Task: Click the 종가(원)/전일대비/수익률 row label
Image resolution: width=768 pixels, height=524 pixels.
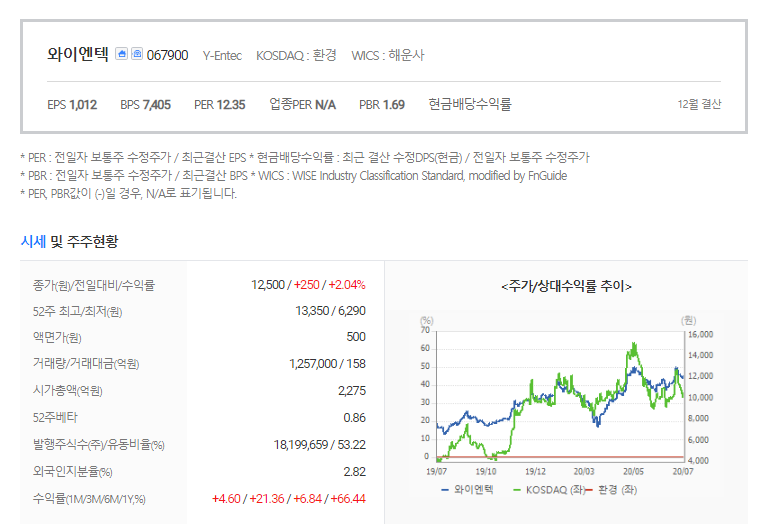Action: pos(94,286)
